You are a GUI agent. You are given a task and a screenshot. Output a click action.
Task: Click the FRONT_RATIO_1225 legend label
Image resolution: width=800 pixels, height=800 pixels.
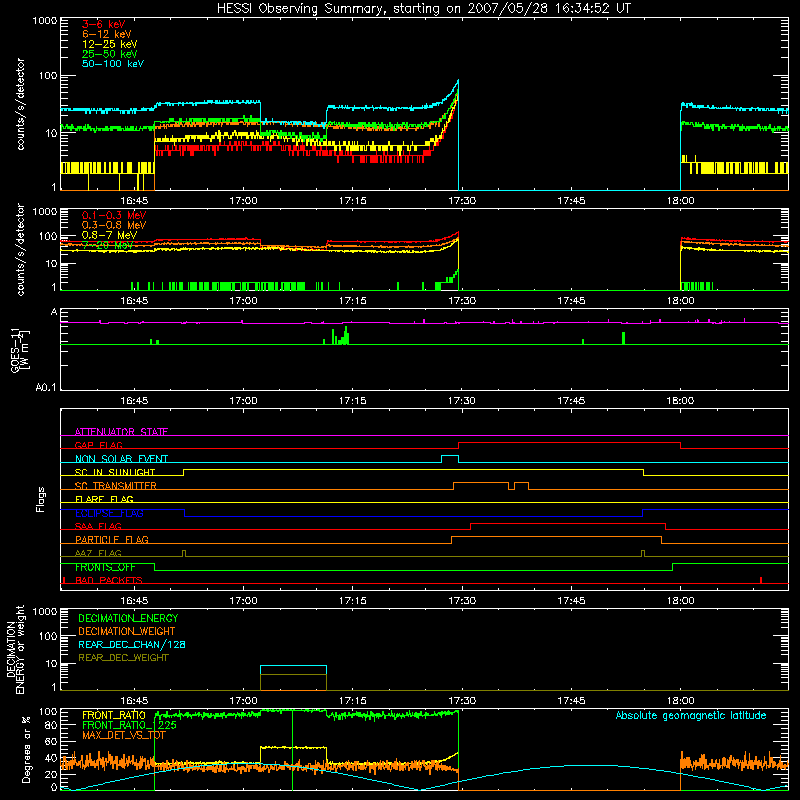(129, 725)
